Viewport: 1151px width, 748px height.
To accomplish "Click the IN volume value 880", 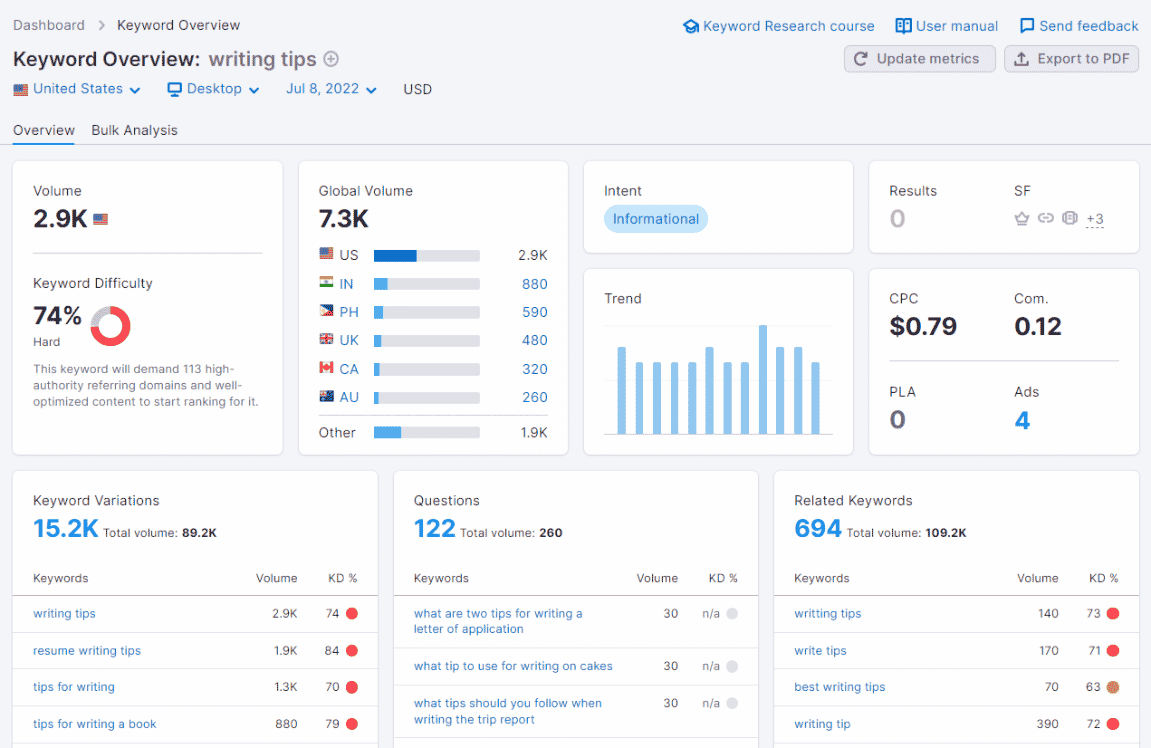I will (x=534, y=284).
